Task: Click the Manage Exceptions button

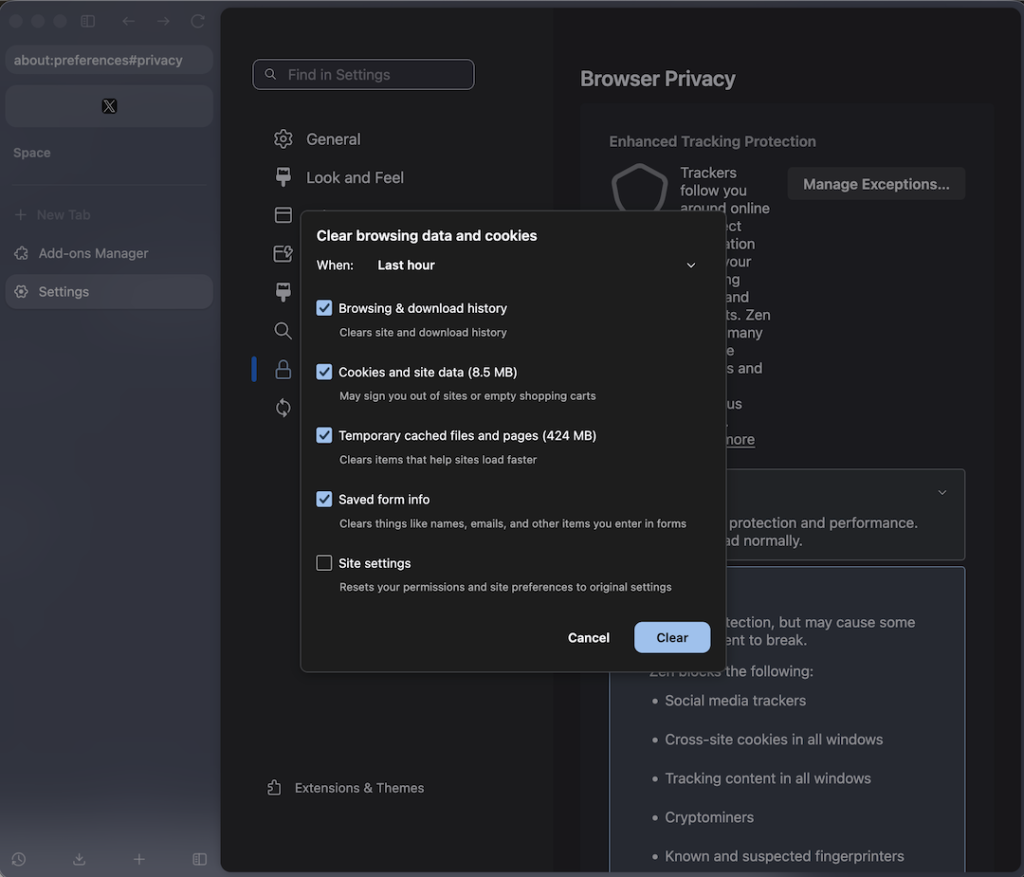Action: (875, 184)
